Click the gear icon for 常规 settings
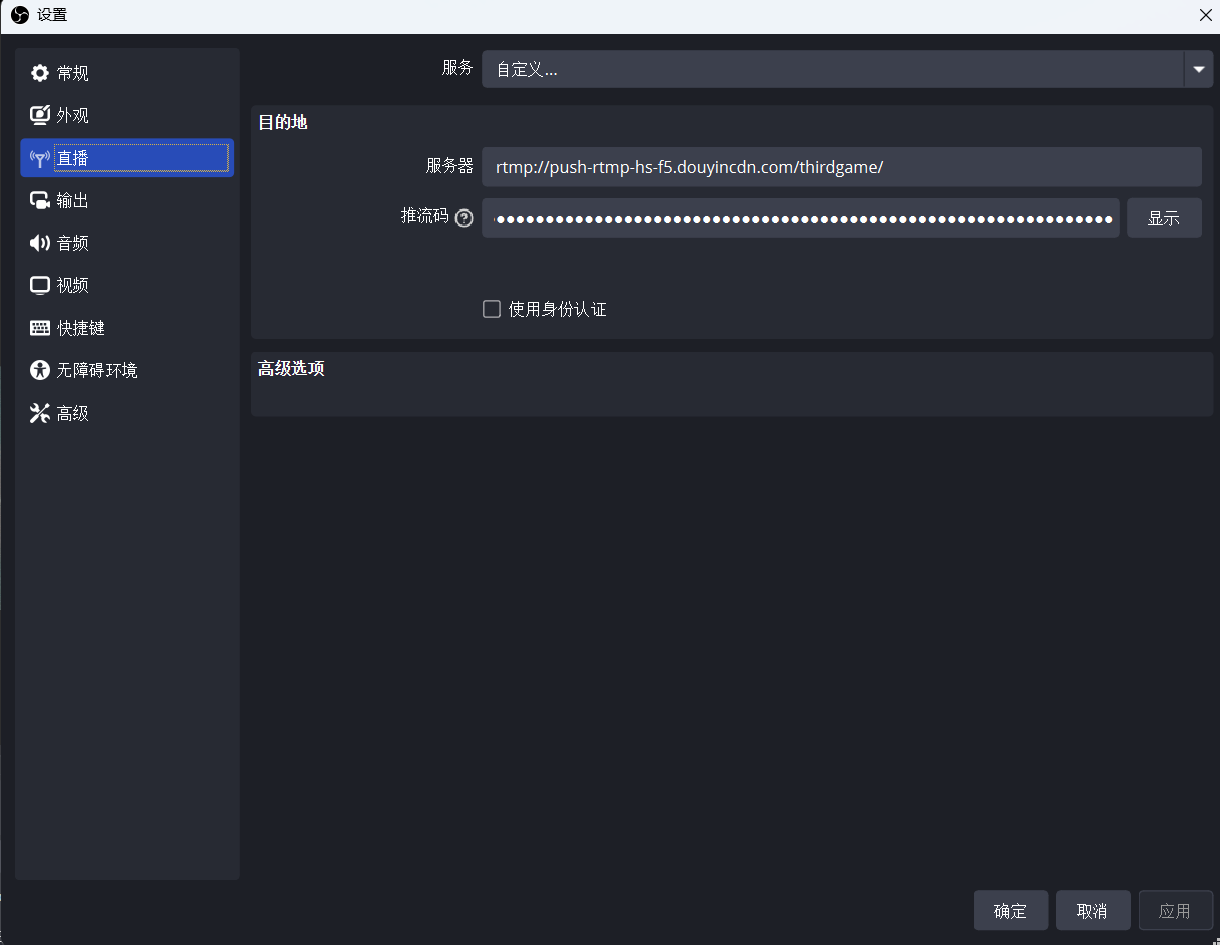This screenshot has width=1220, height=945. coord(40,73)
